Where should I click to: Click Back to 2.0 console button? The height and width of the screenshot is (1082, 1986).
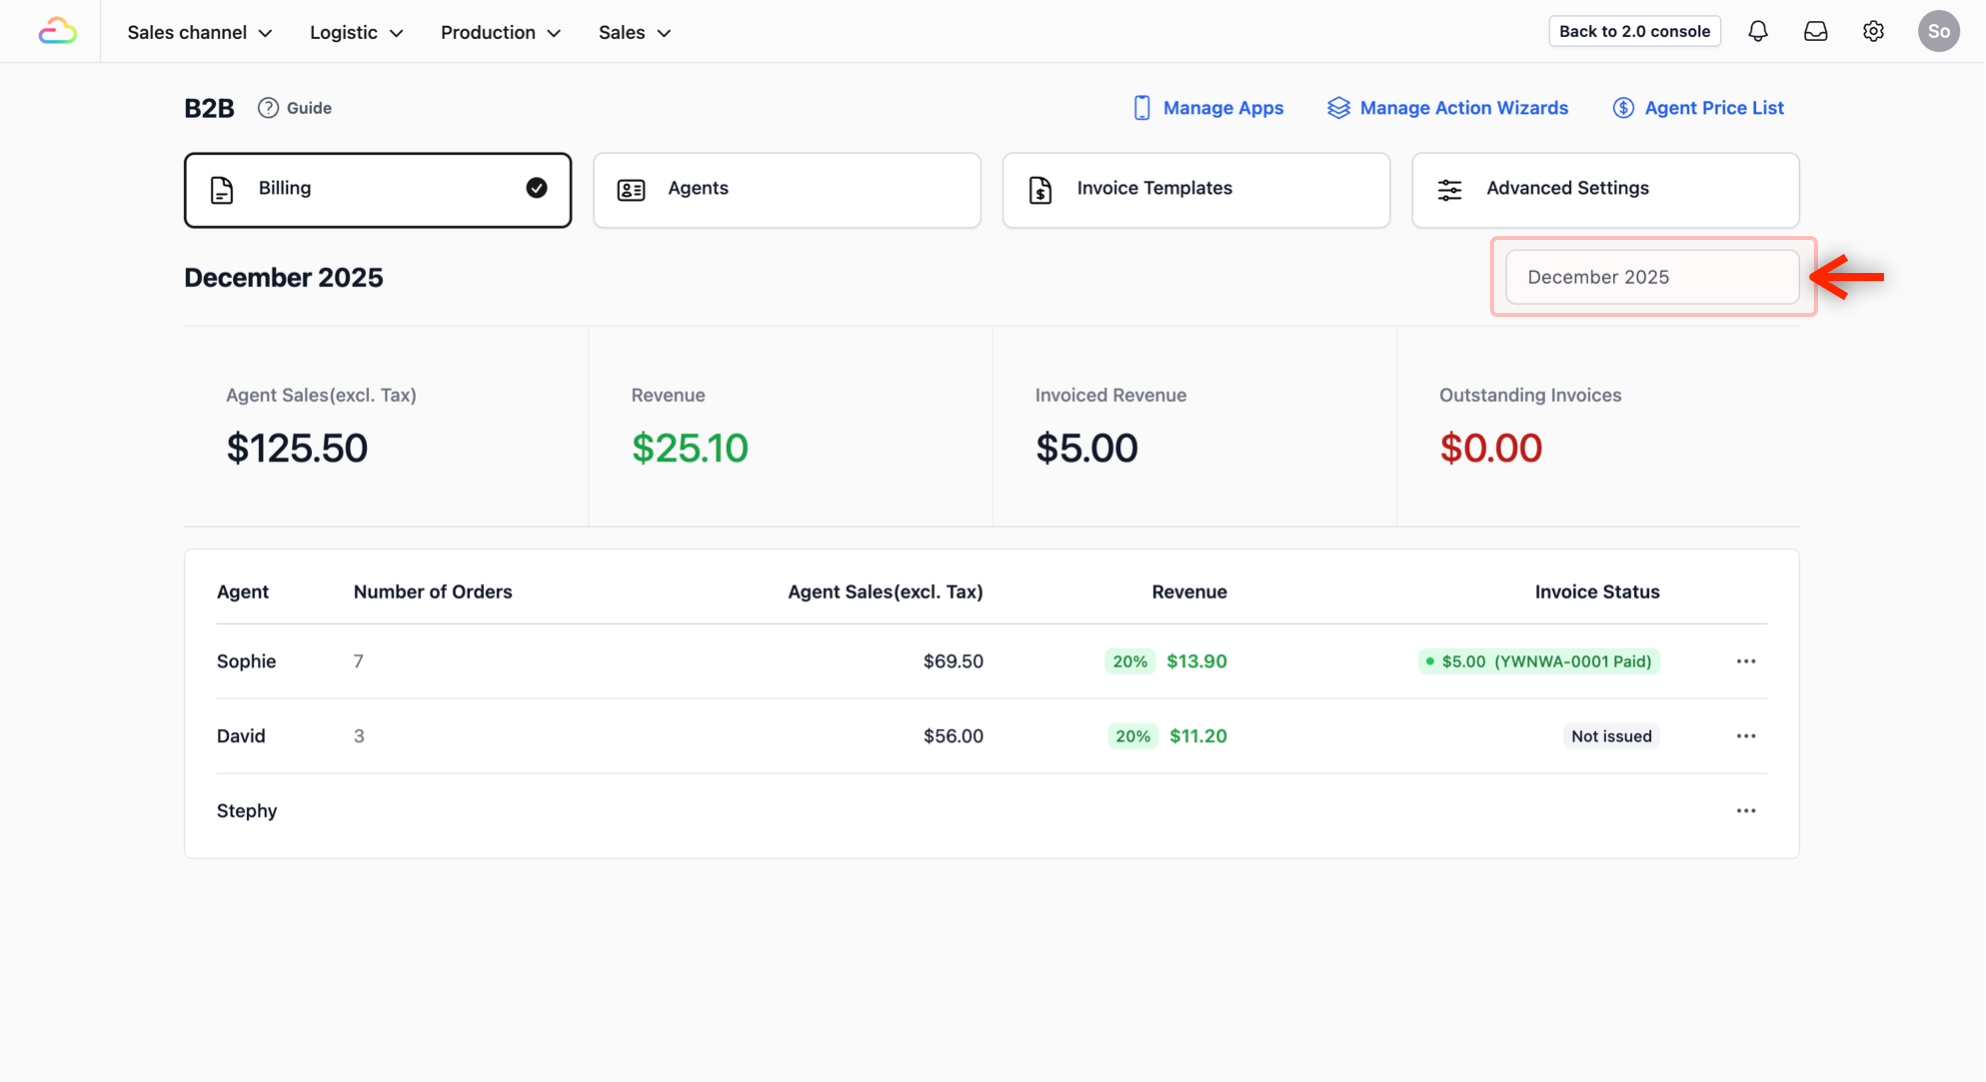(x=1634, y=31)
